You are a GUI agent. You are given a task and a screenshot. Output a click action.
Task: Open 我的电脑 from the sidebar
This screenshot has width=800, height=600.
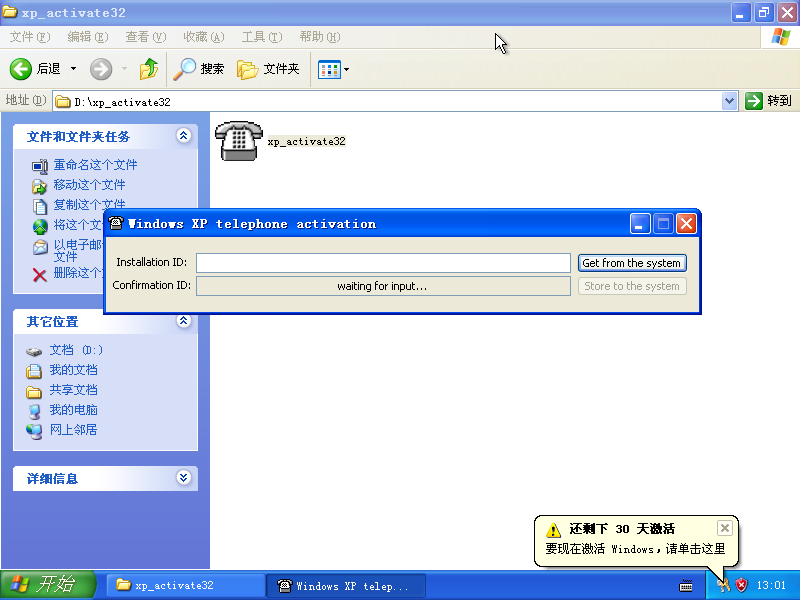coord(72,410)
